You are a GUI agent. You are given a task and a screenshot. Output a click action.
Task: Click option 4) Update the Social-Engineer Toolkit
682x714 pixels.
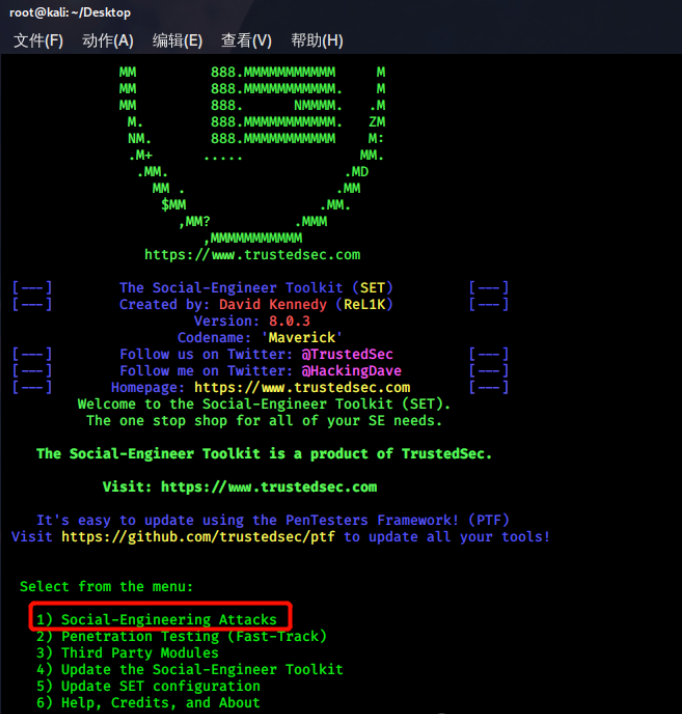coord(190,669)
